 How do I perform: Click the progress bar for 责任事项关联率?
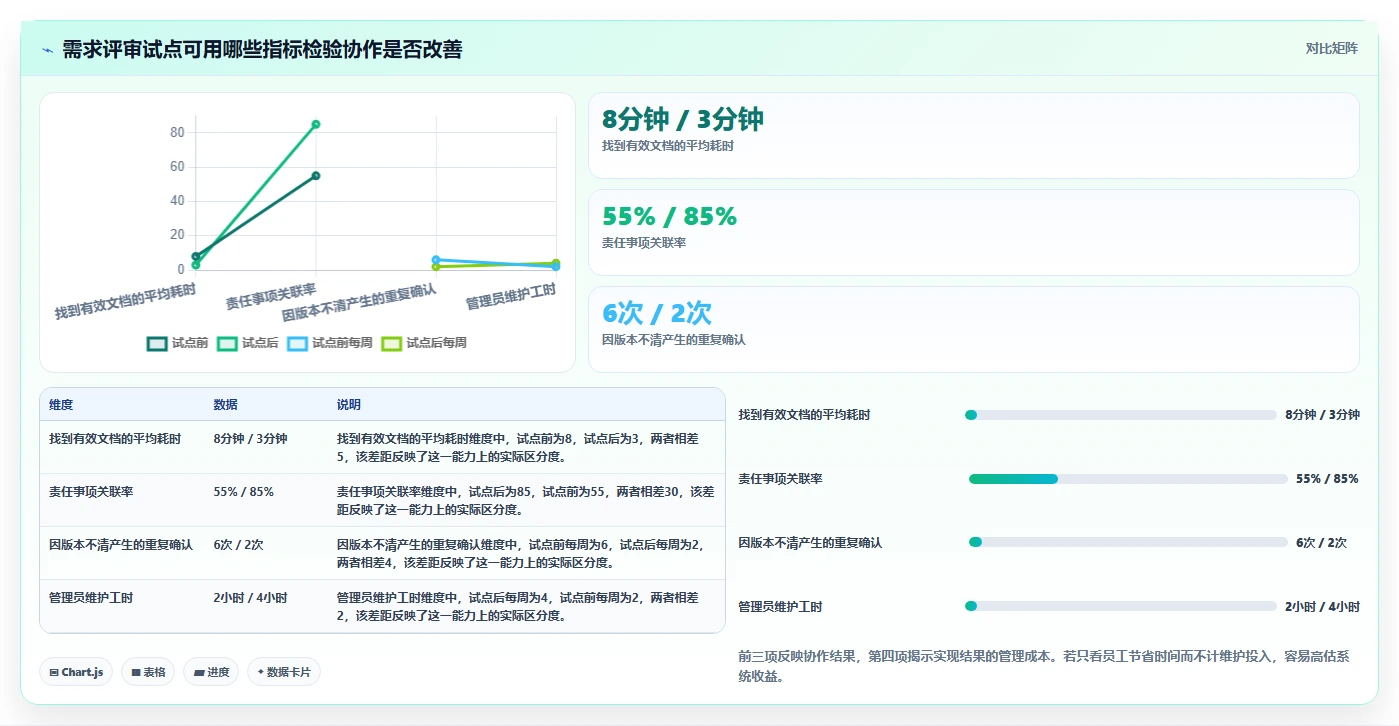coord(1128,479)
